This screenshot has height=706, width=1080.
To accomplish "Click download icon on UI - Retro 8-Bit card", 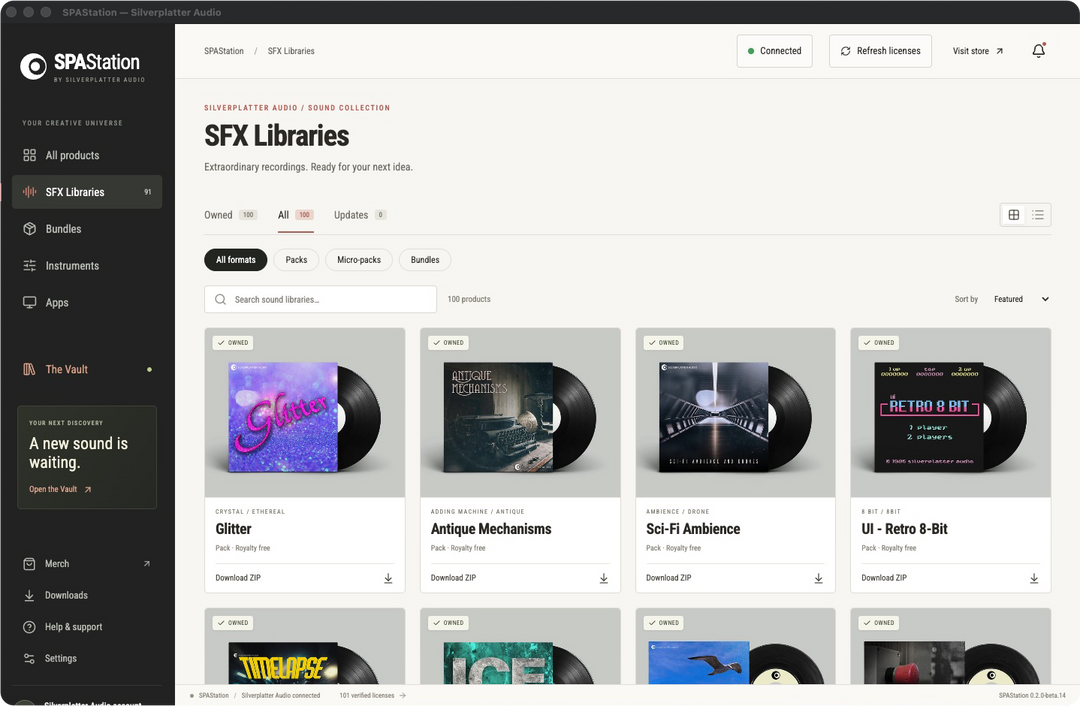I will [1034, 578].
